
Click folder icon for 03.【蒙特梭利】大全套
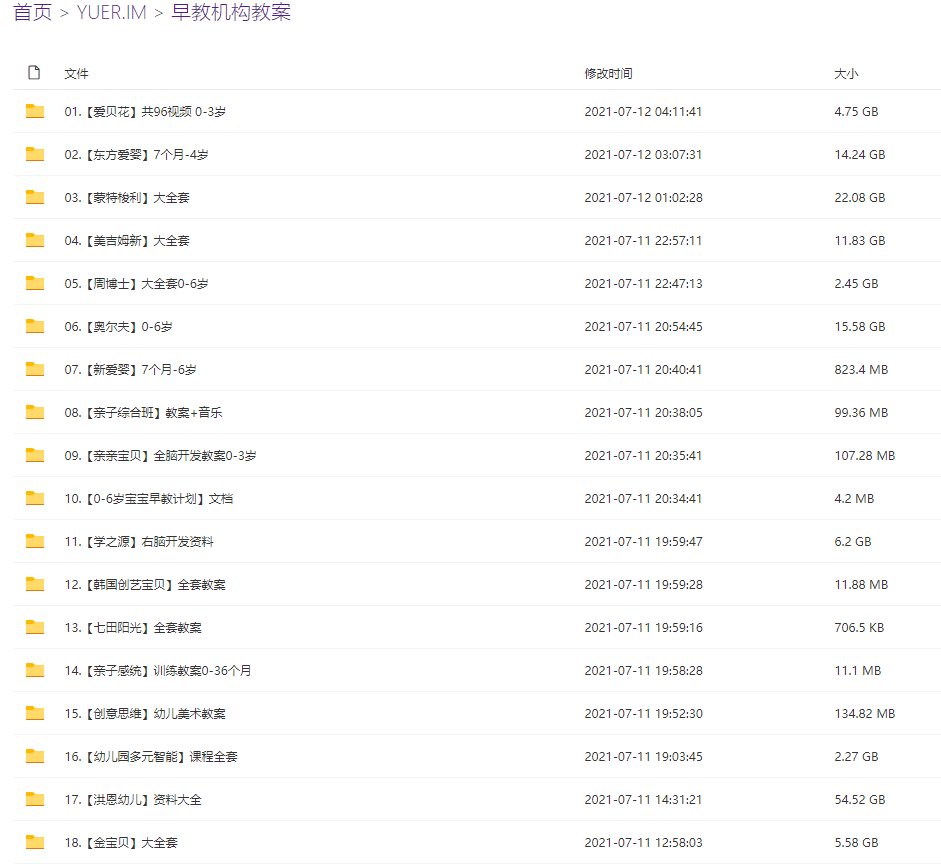coord(35,197)
